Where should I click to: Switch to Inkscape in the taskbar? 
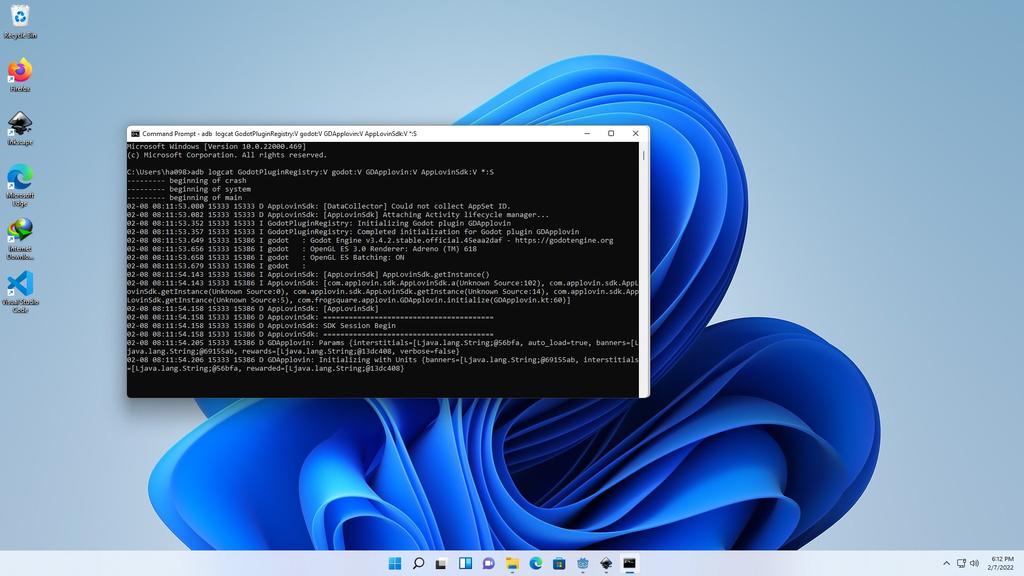pyautogui.click(x=606, y=563)
